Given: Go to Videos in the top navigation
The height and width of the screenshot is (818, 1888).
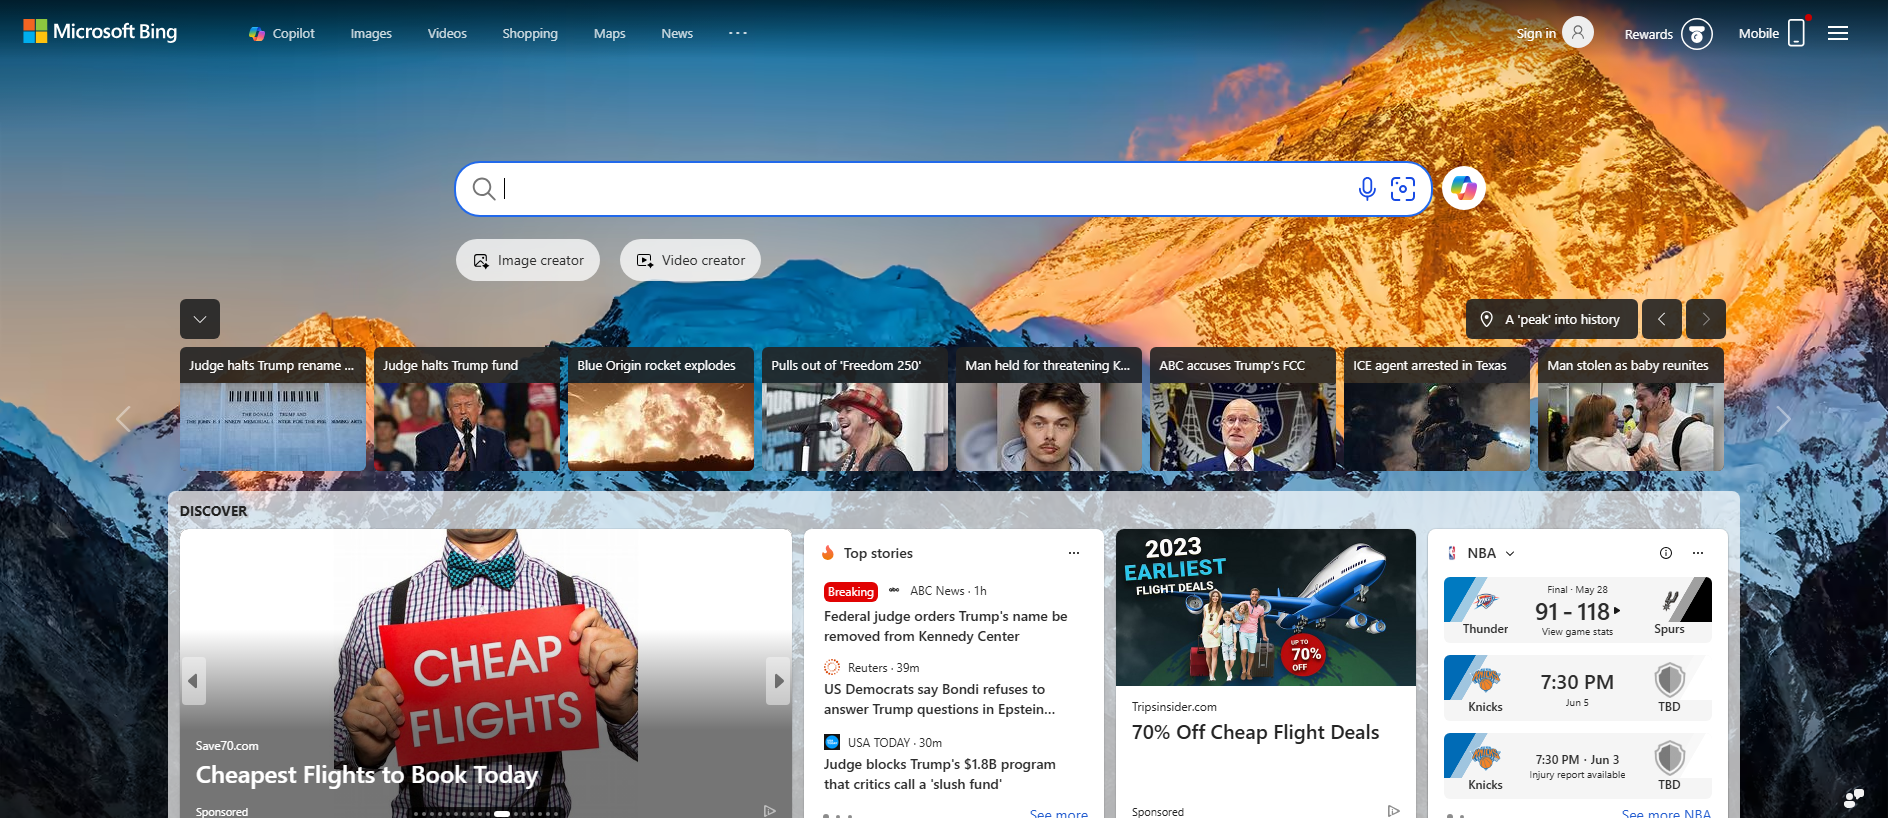Looking at the screenshot, I should pos(447,33).
